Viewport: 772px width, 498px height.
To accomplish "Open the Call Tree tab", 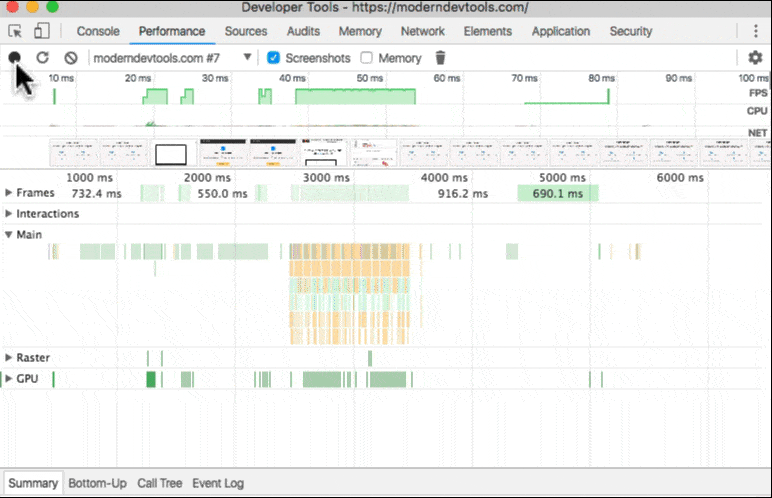I will [x=160, y=483].
